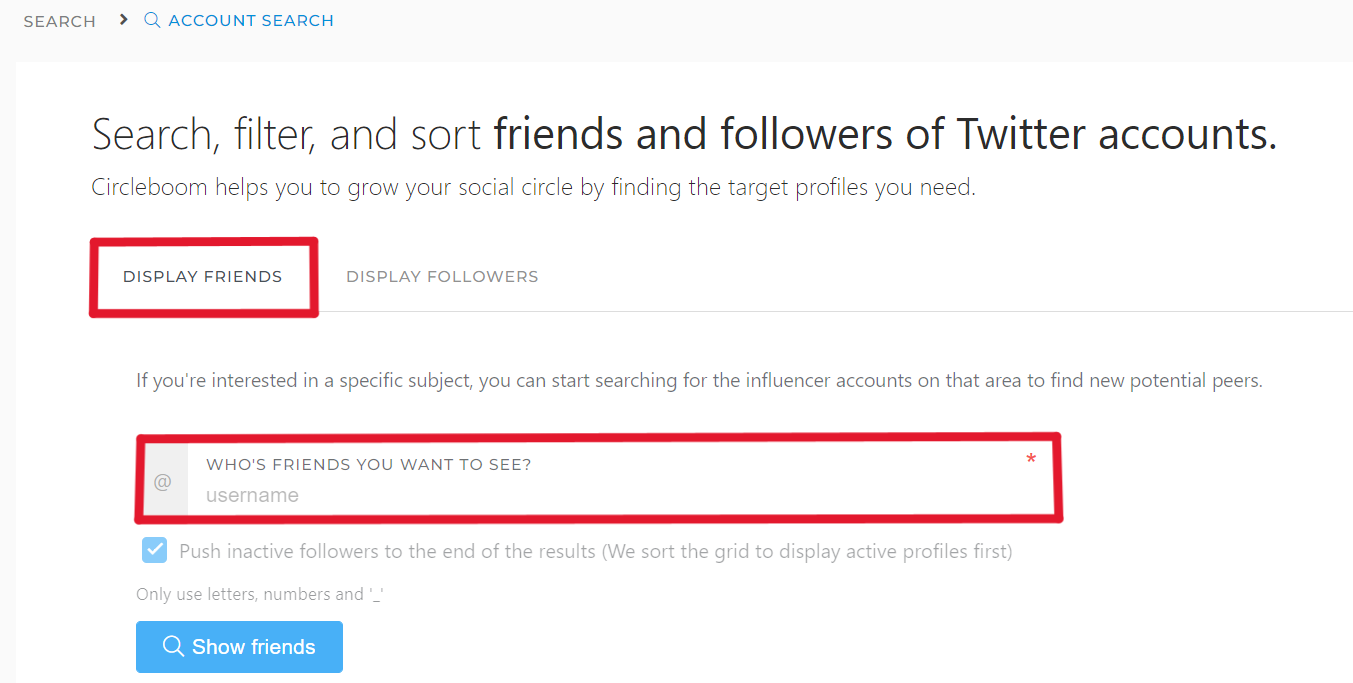
Task: Collapse the DISPLAY FRIENDS section tab
Action: coord(203,276)
